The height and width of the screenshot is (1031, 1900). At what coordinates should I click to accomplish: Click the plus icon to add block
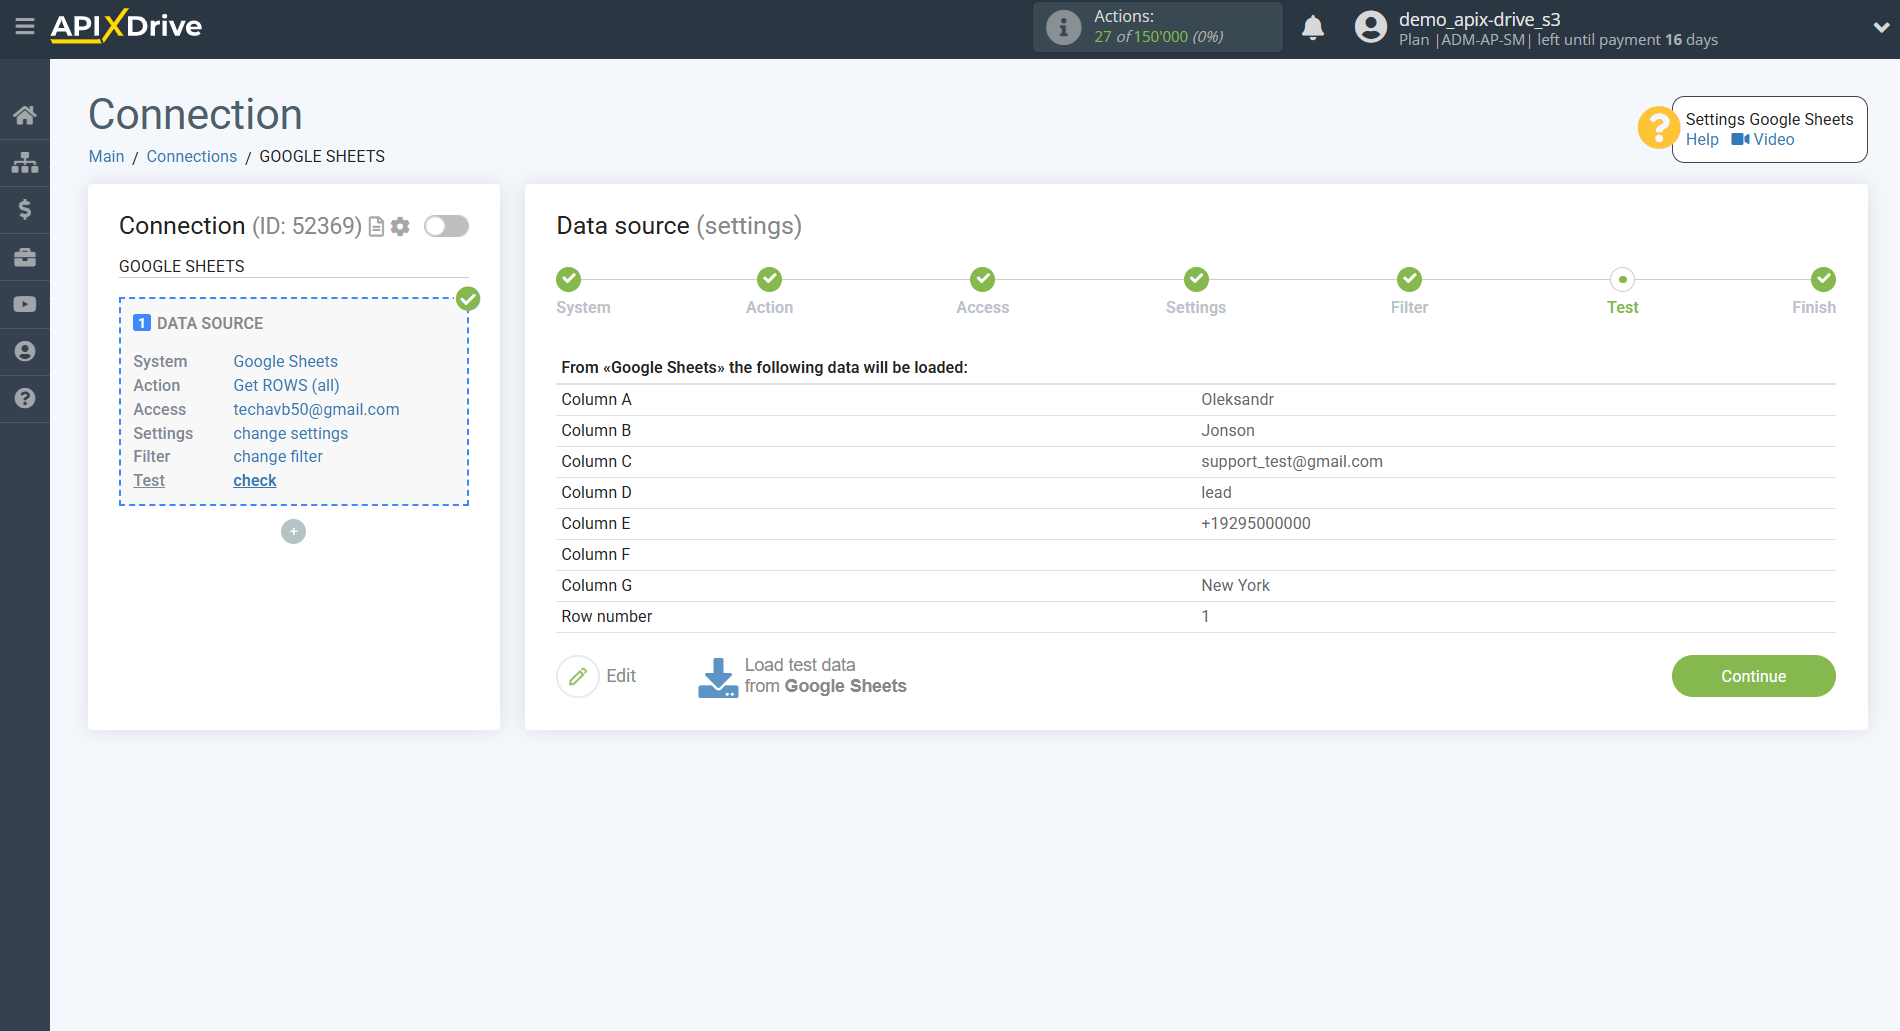(293, 532)
